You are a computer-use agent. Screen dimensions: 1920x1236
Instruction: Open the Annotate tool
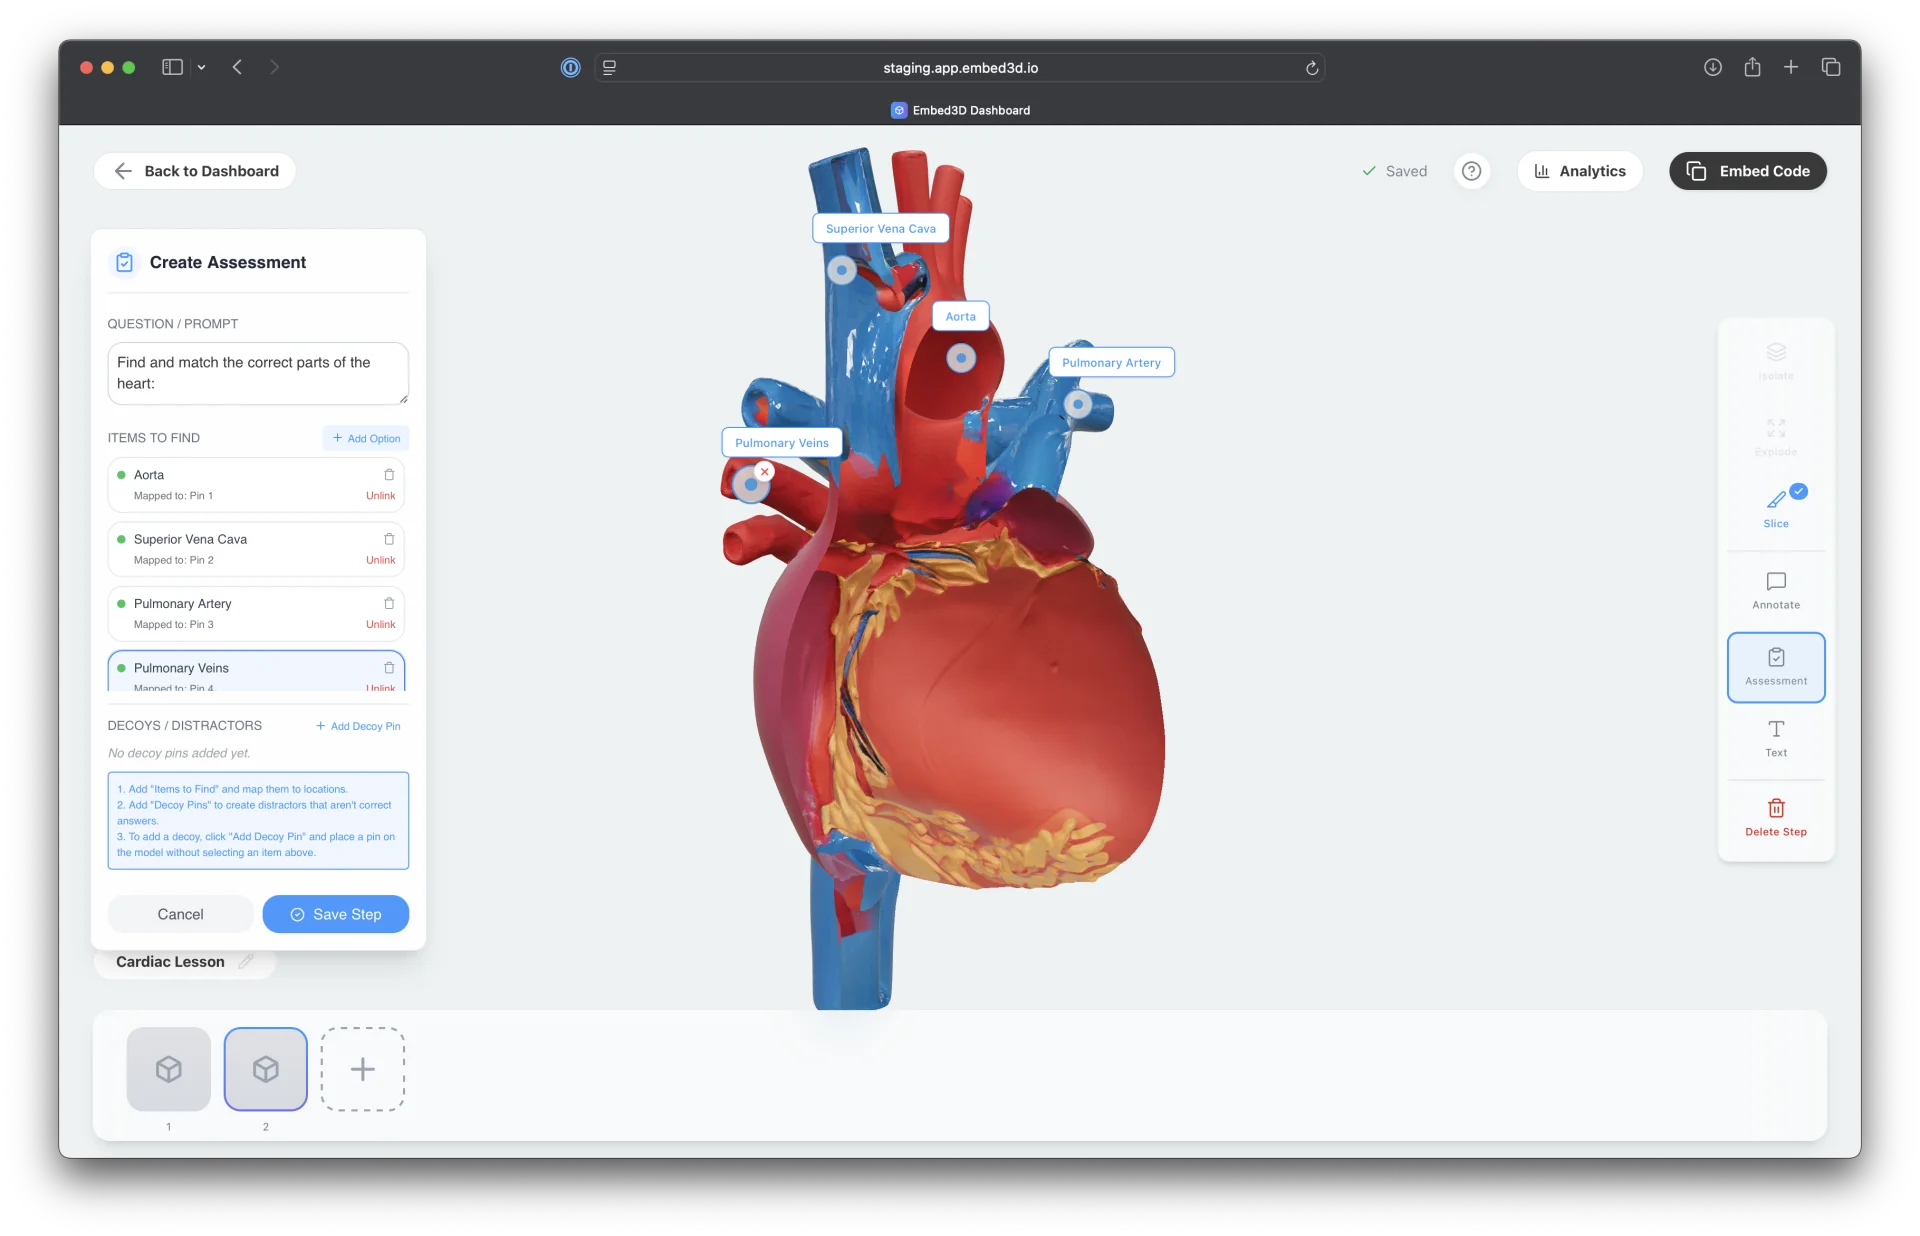(x=1776, y=589)
